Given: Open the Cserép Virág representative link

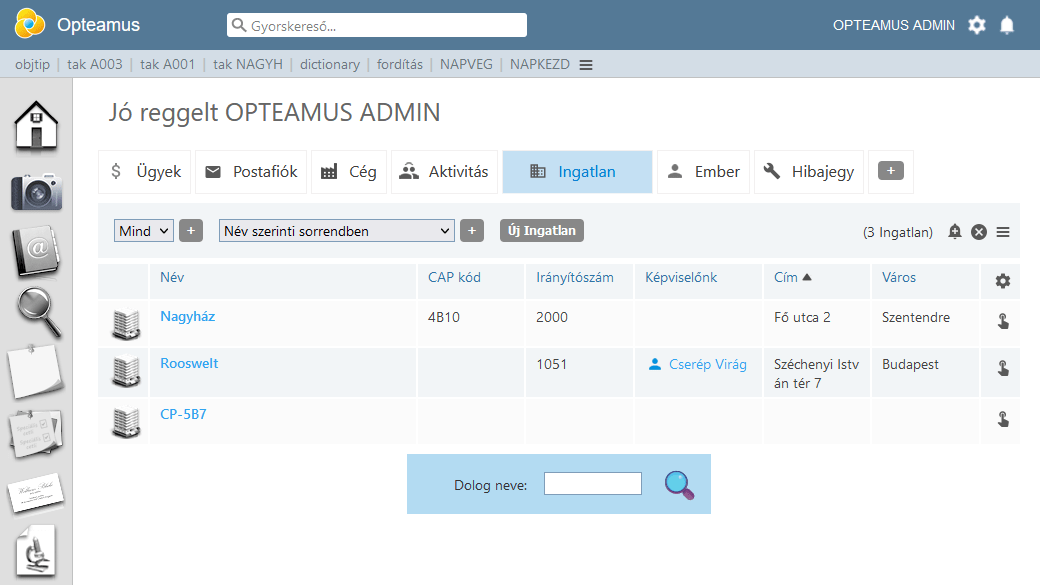Looking at the screenshot, I should click(707, 364).
